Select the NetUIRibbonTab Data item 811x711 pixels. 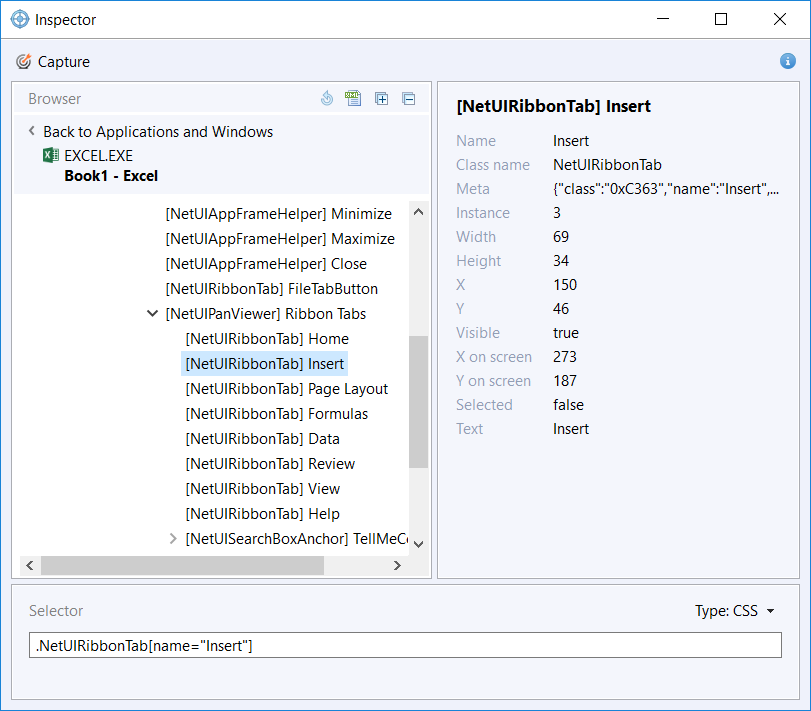tap(262, 438)
